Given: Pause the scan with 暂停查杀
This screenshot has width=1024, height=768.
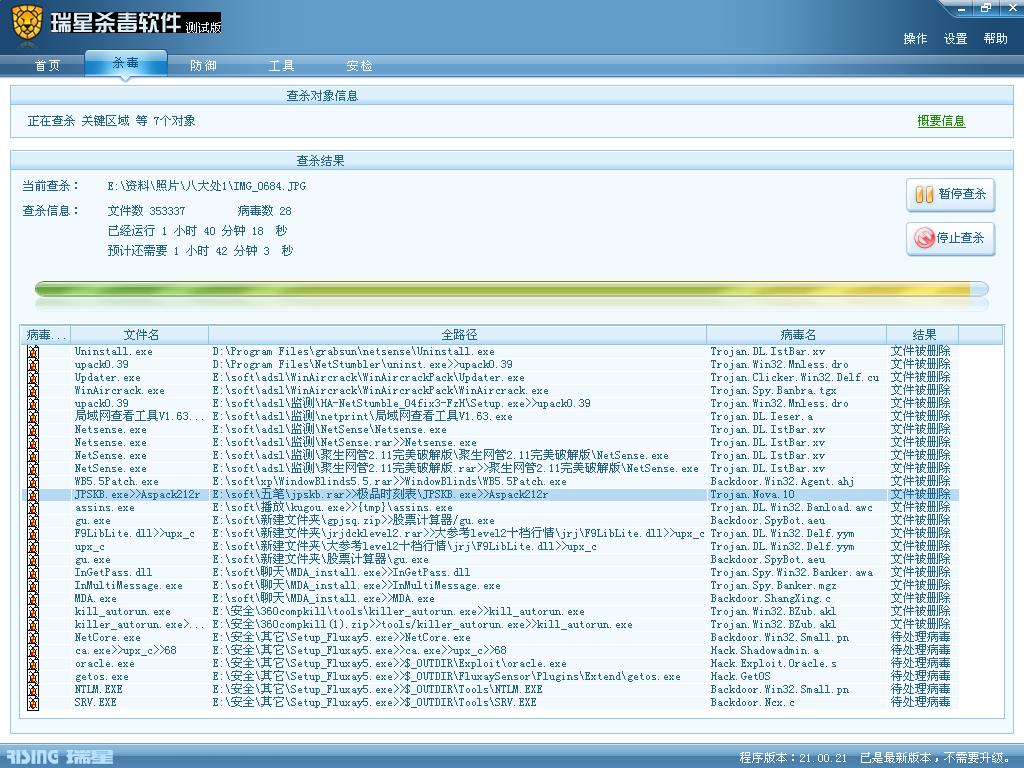Looking at the screenshot, I should [x=950, y=194].
